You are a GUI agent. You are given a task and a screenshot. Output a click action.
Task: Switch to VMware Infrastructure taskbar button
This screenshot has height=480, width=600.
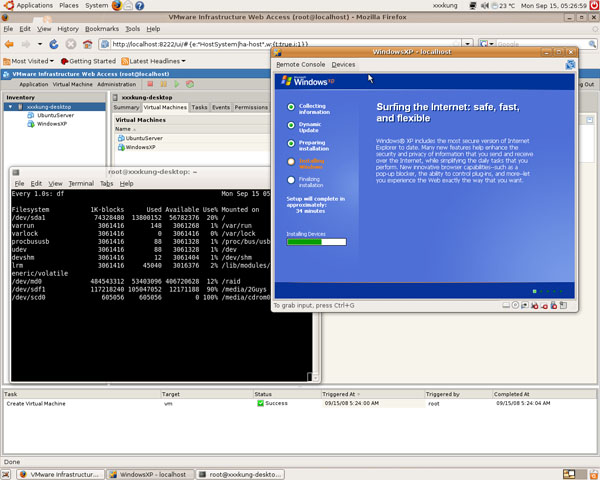pos(61,474)
